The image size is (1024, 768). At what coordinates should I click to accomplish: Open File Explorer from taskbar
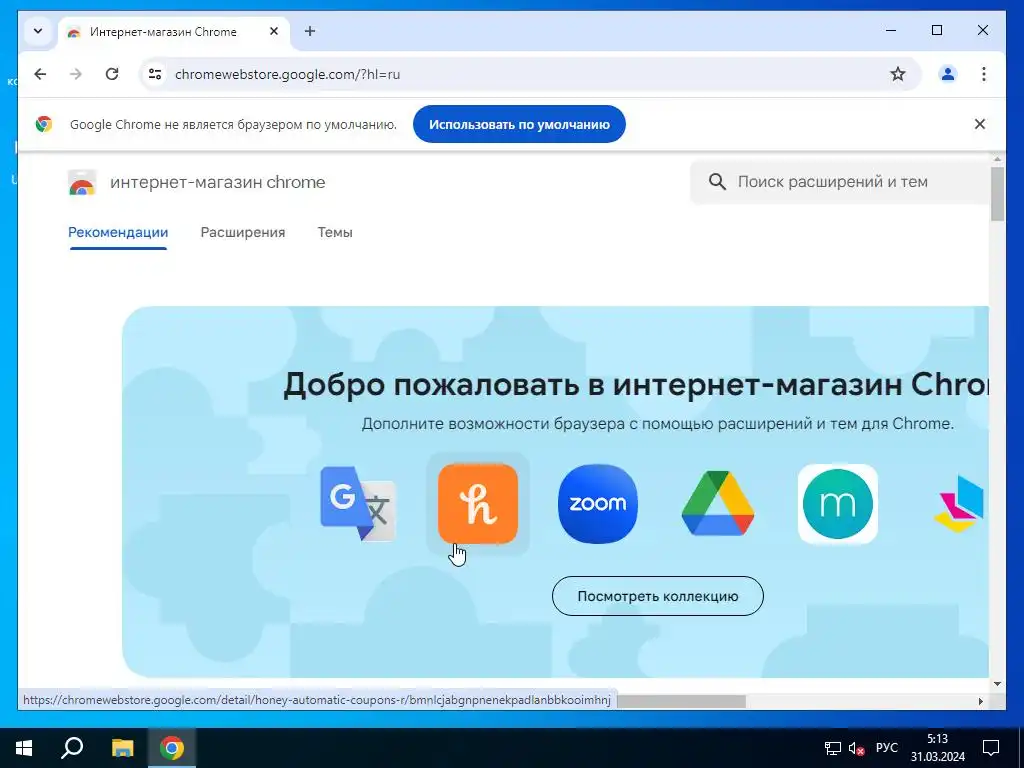tap(122, 748)
